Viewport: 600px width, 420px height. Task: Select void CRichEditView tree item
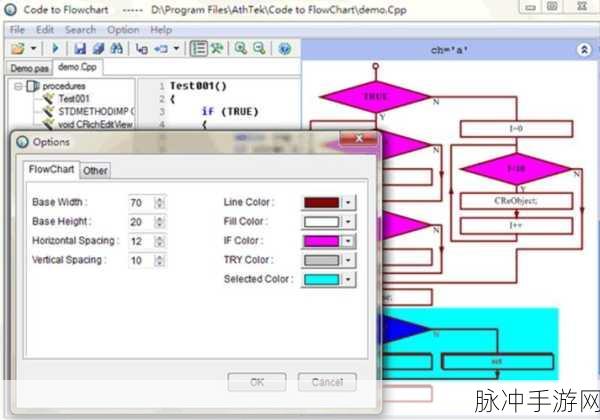95,124
